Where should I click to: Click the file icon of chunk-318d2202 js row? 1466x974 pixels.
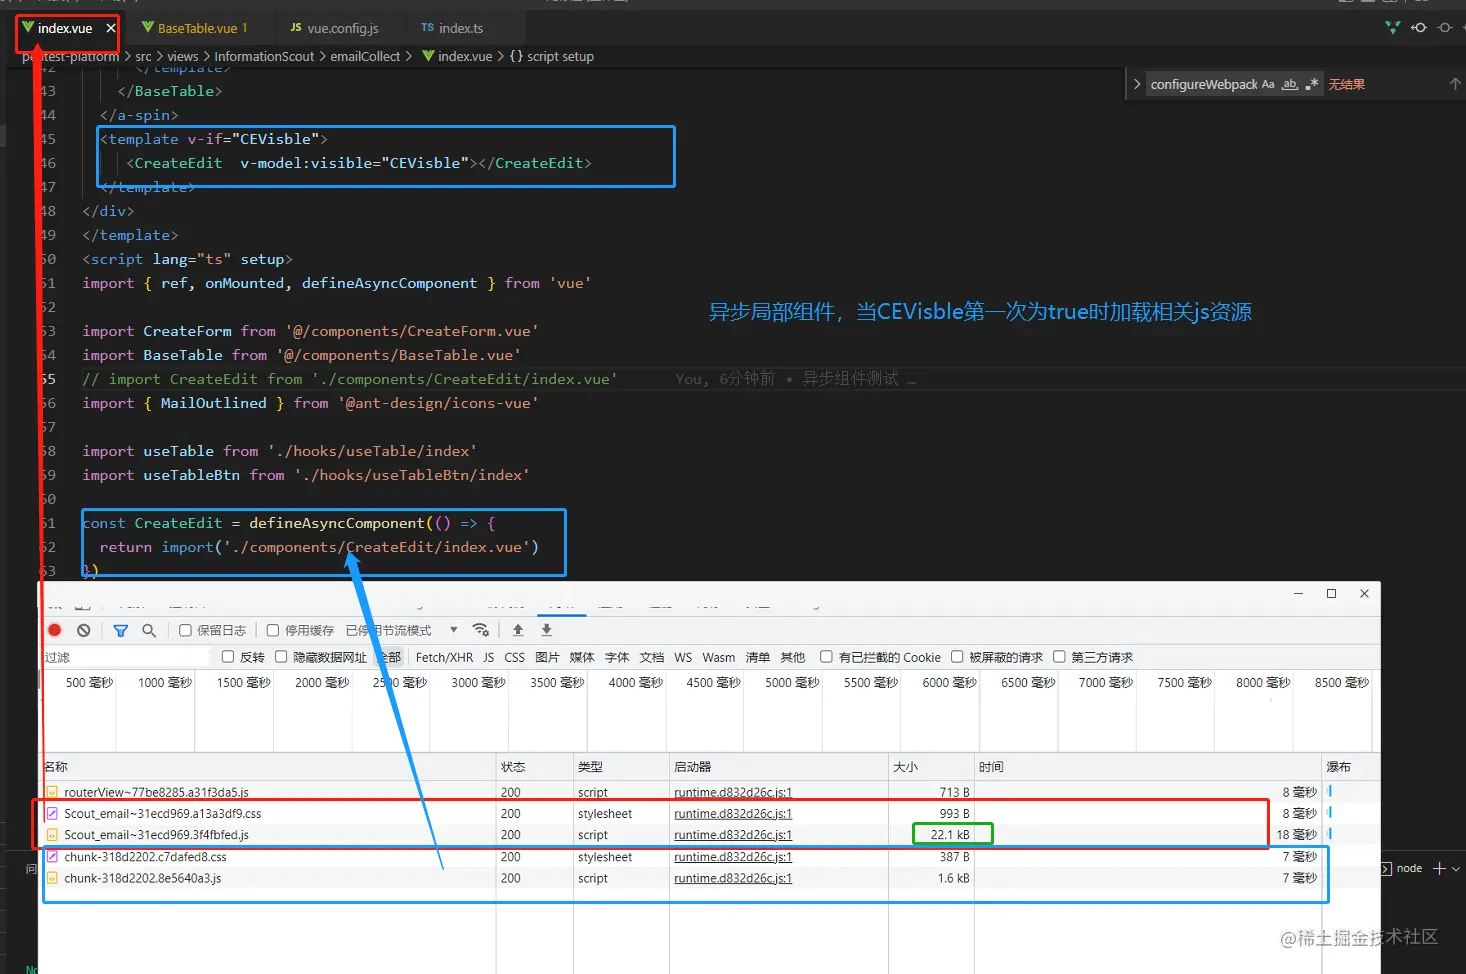pos(52,879)
